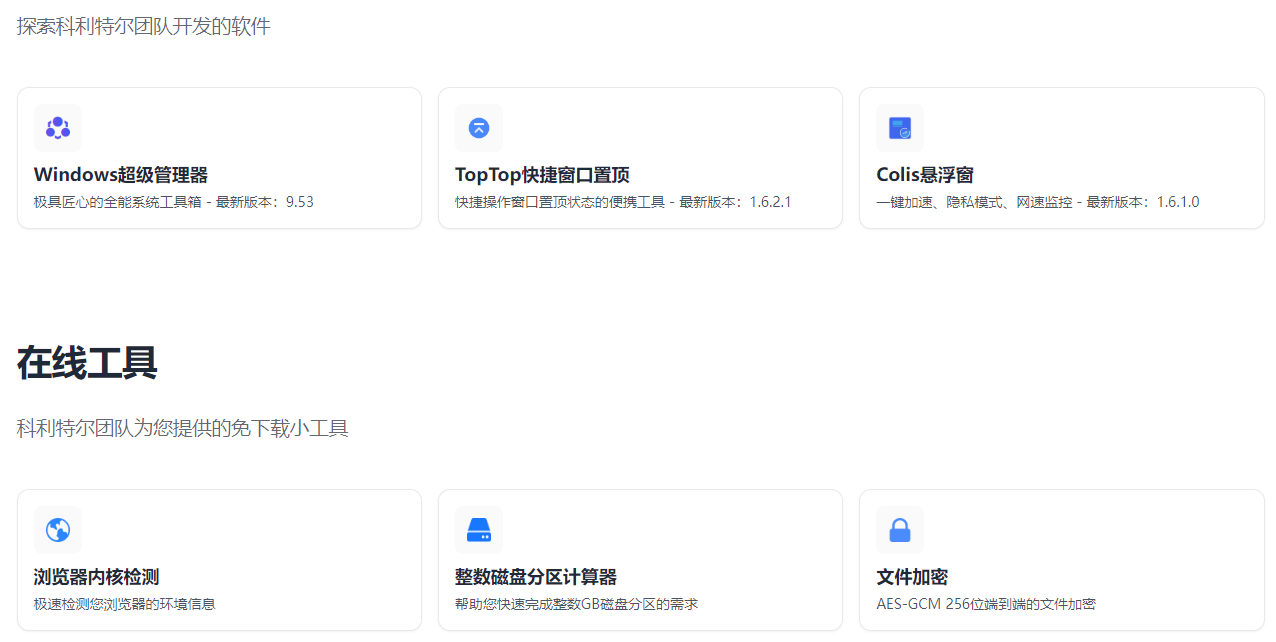Click the padlock icon for 文件加密

click(x=900, y=530)
